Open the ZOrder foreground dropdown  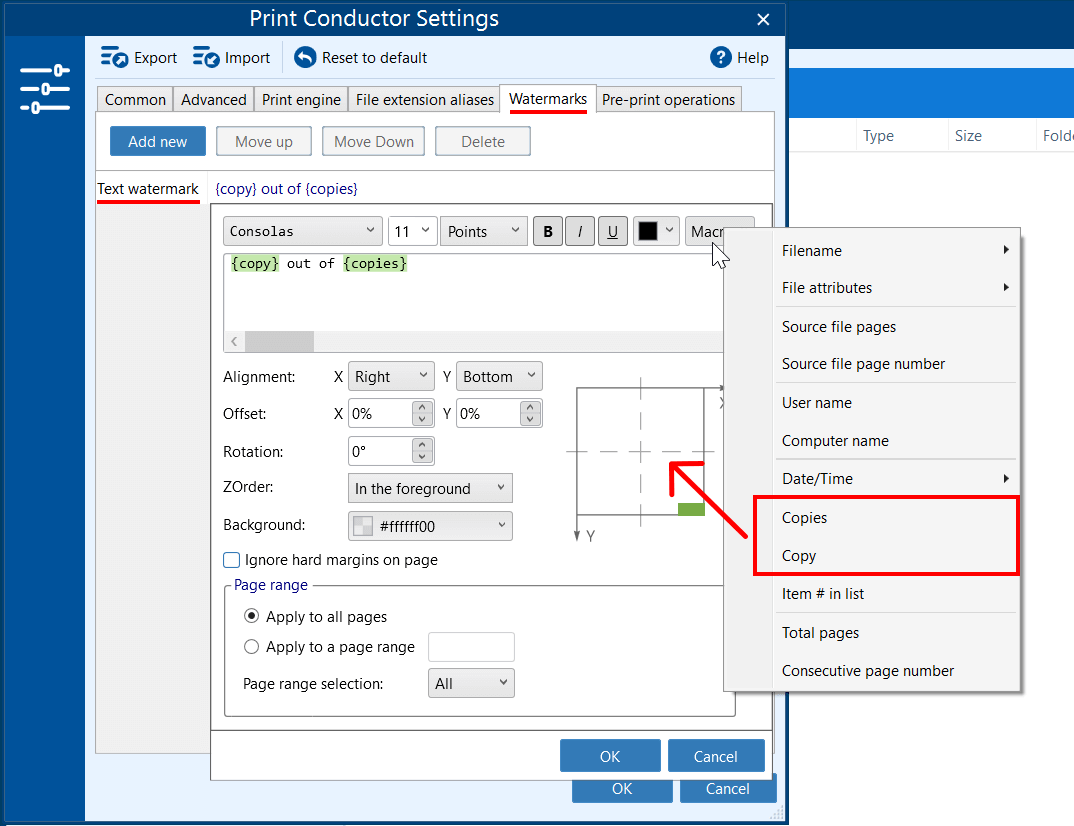[x=430, y=489]
